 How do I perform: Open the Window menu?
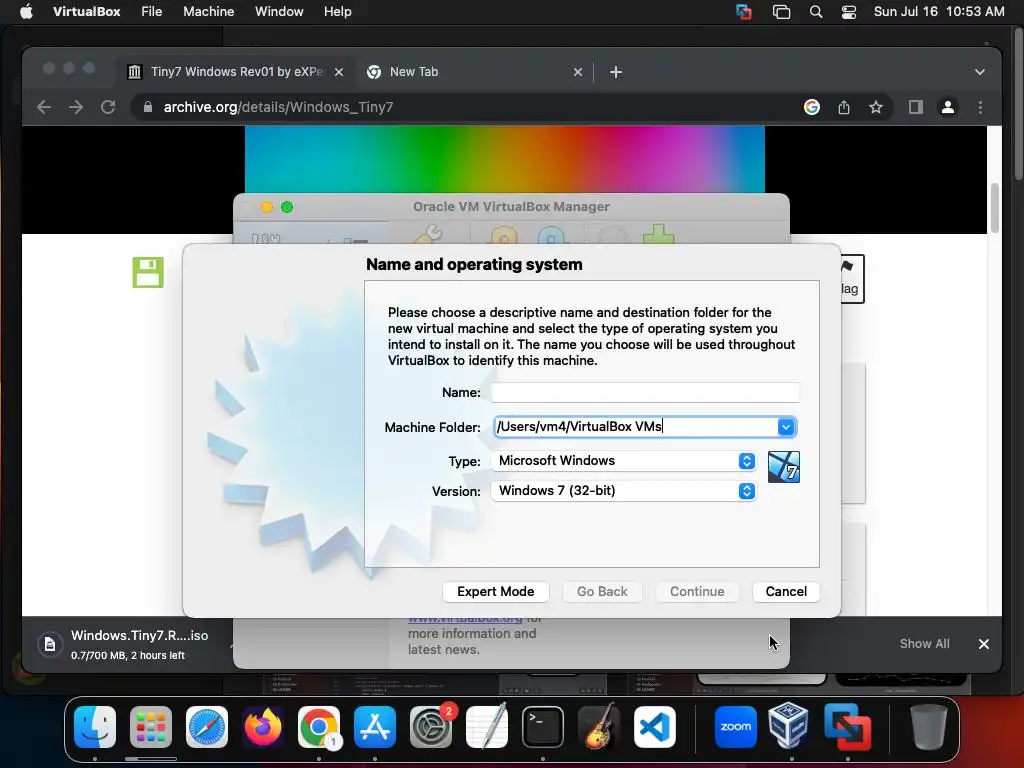(x=279, y=12)
